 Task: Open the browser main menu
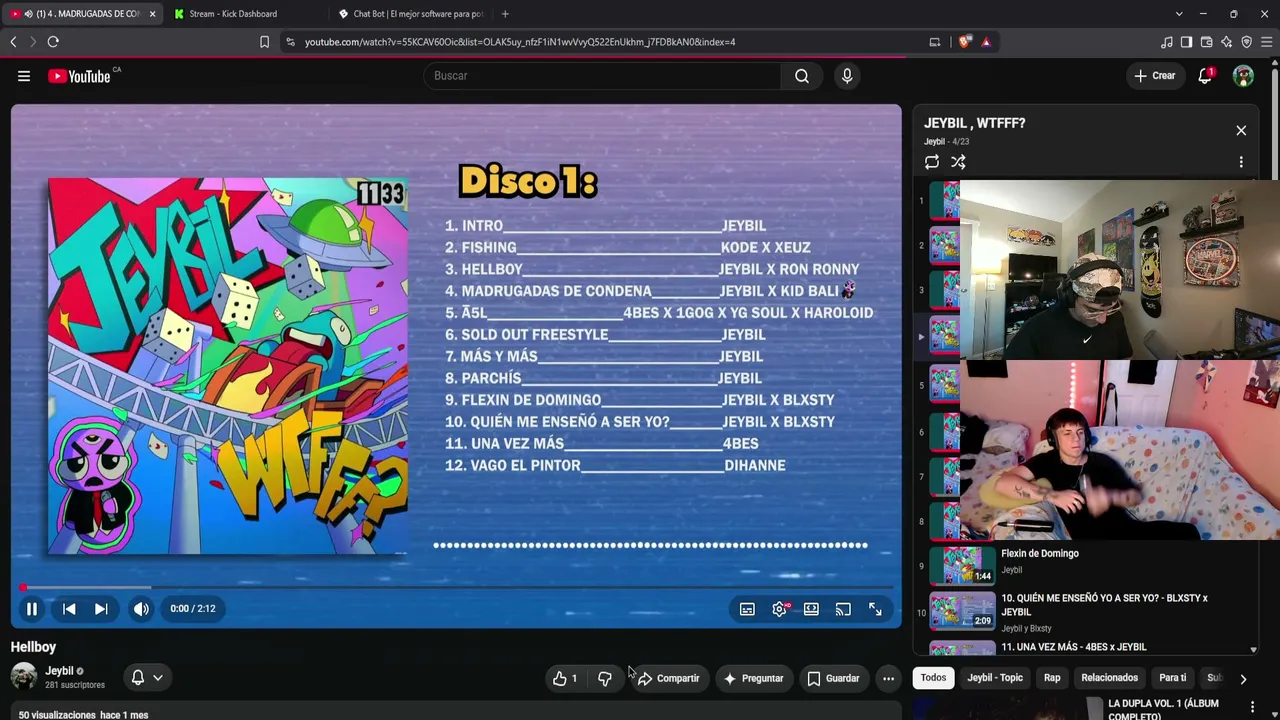pos(1266,42)
